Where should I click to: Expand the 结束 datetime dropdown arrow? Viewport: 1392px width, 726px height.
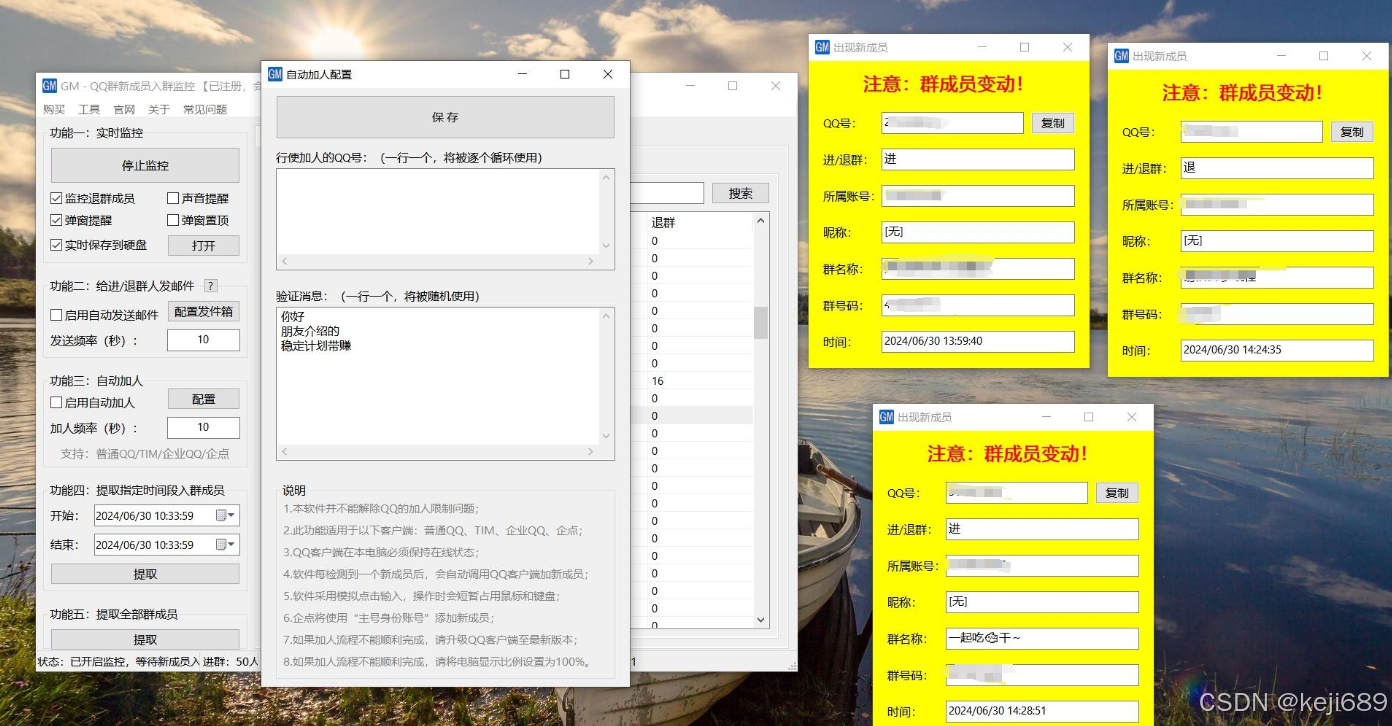click(233, 545)
